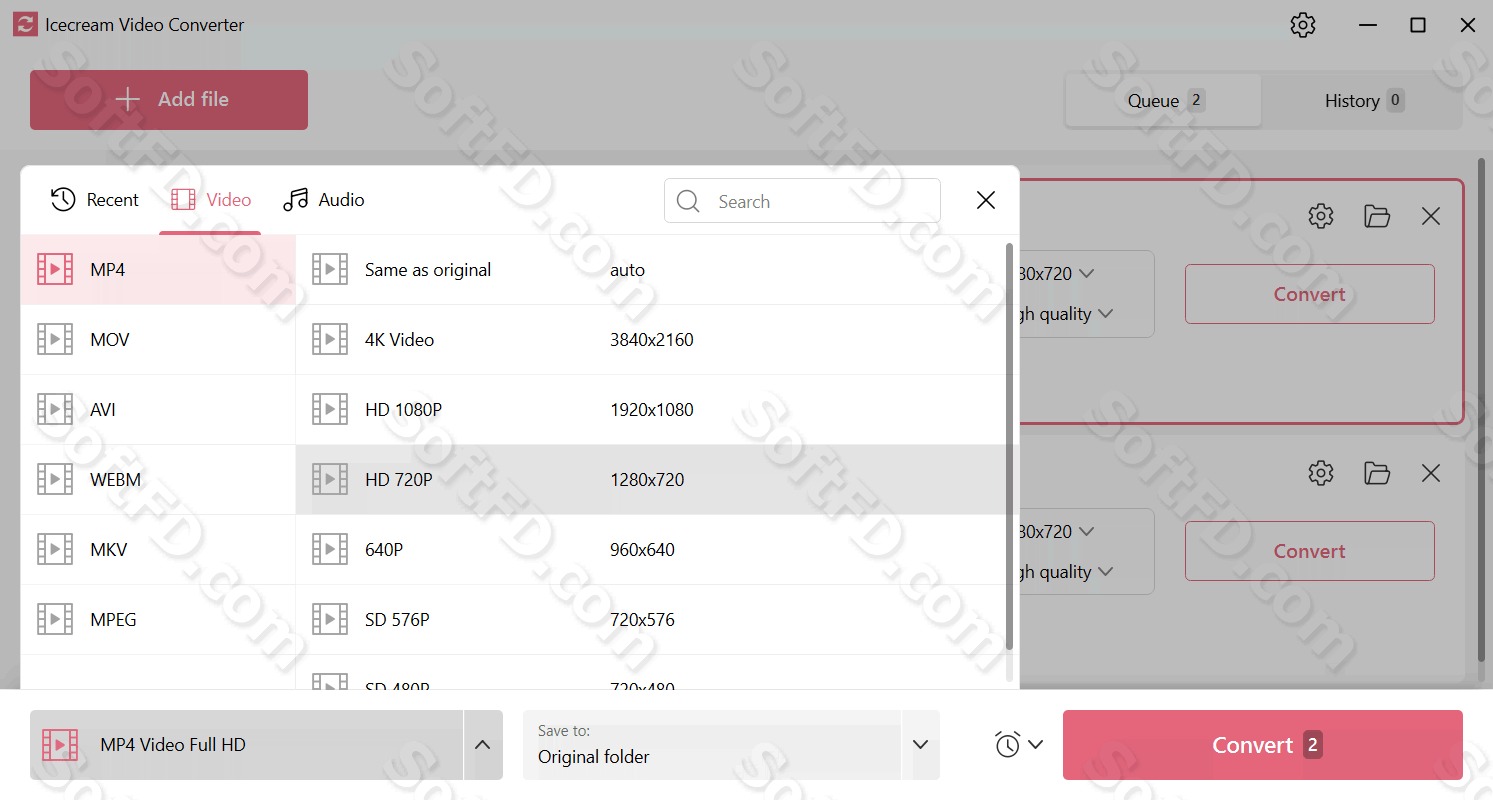Remove second queue item with X
Screen dimensions: 1493x800
tap(1431, 473)
